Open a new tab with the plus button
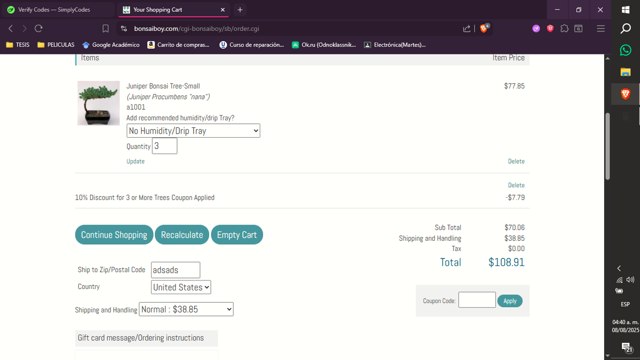 (240, 9)
